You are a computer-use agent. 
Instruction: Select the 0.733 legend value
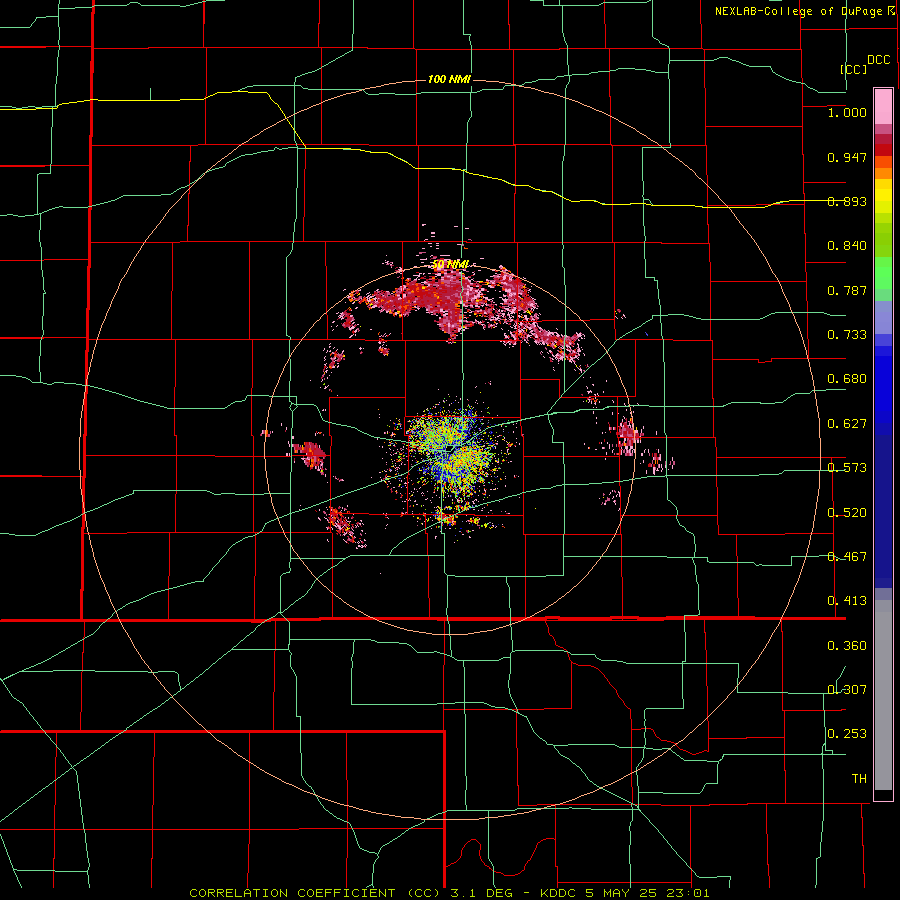point(847,335)
